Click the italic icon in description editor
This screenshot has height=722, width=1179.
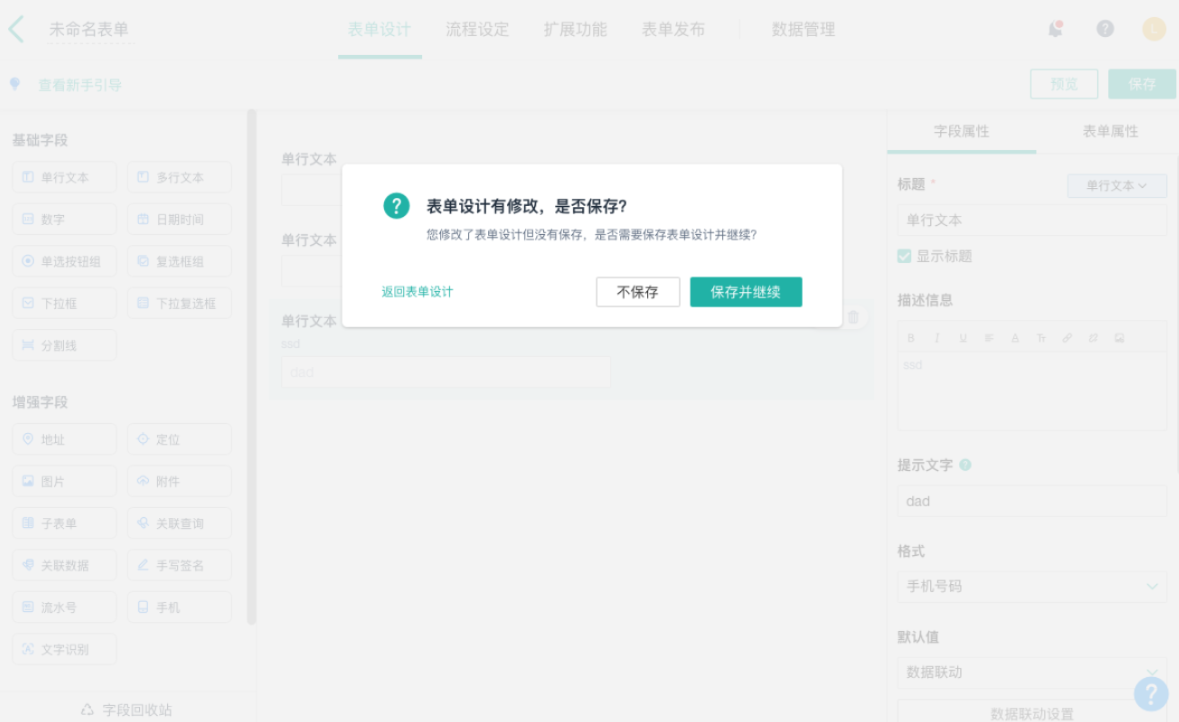[937, 338]
